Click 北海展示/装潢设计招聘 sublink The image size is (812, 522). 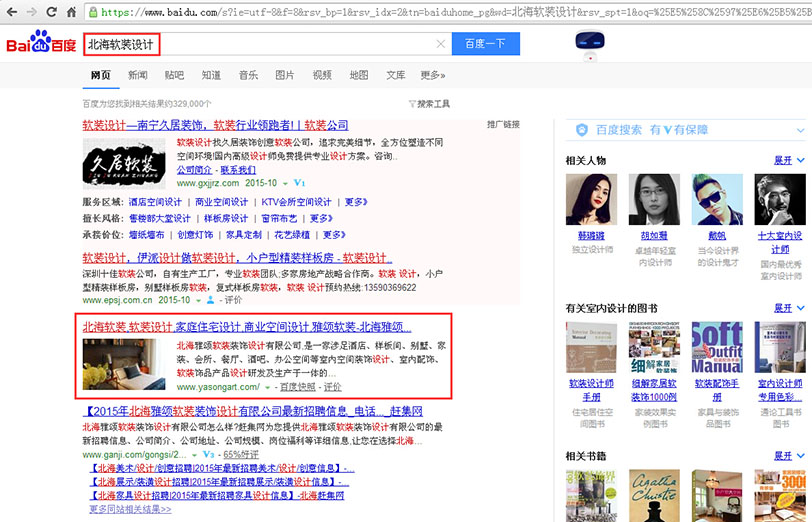click(x=219, y=482)
